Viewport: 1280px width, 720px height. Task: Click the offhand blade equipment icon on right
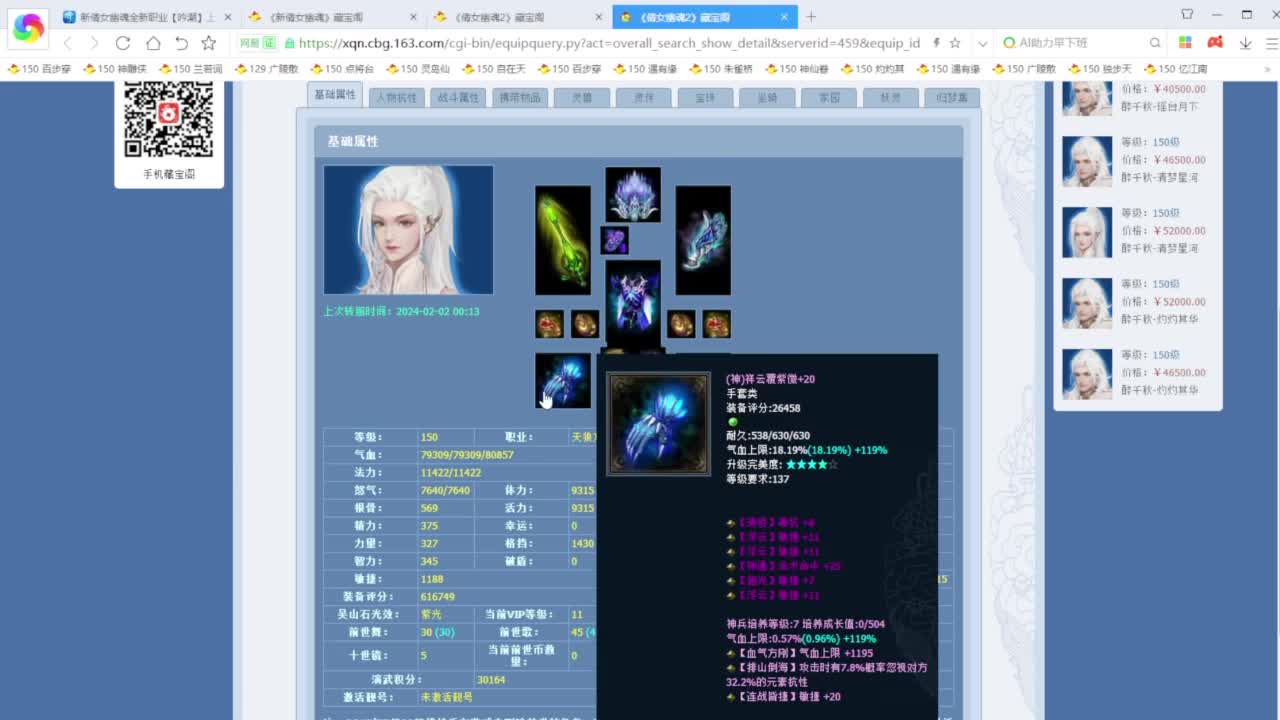coord(703,240)
